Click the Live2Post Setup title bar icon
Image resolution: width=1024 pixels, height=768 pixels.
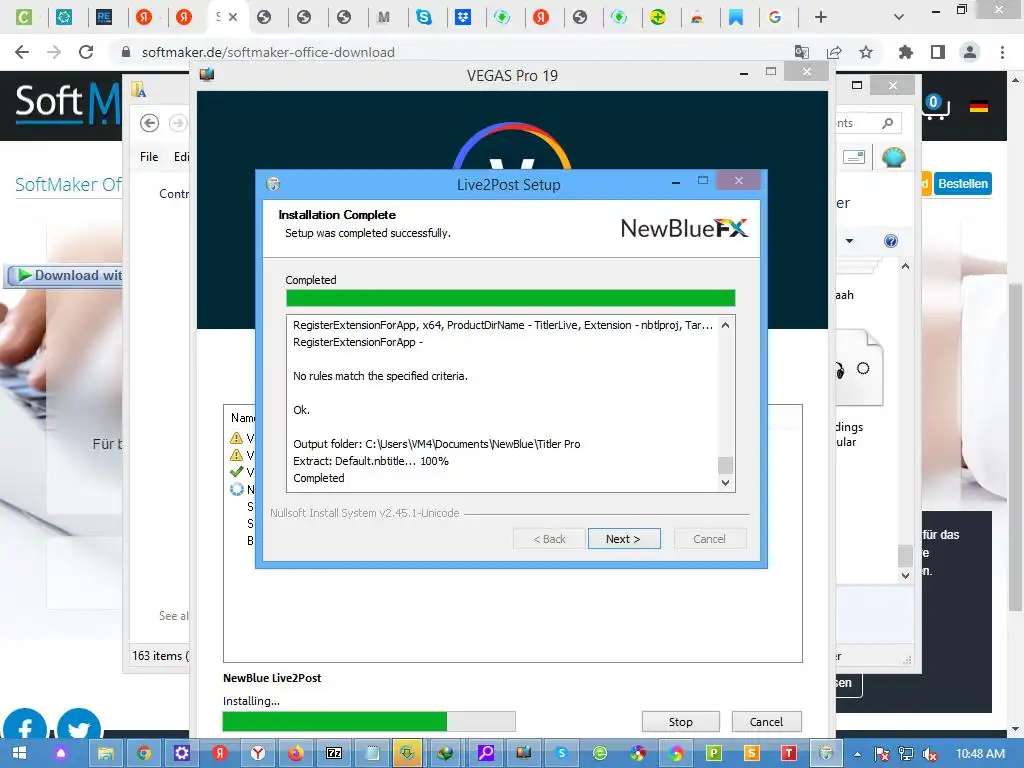point(273,184)
